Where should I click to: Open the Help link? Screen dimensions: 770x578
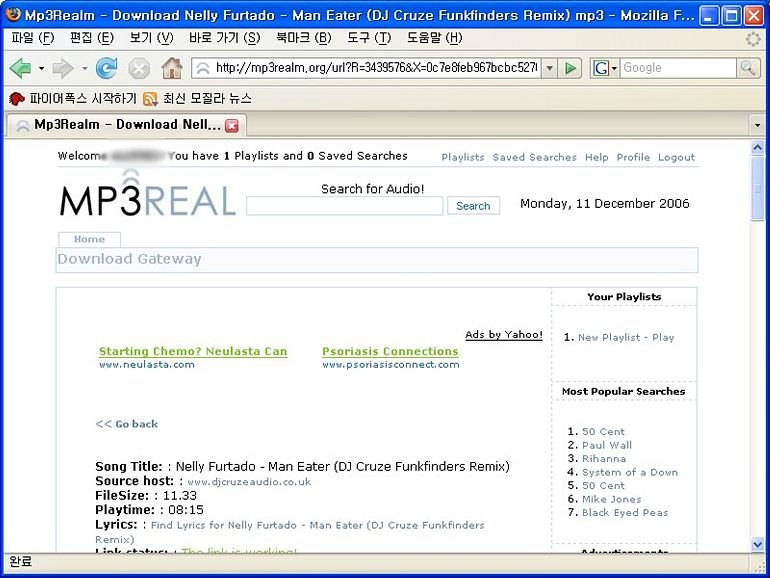596,157
